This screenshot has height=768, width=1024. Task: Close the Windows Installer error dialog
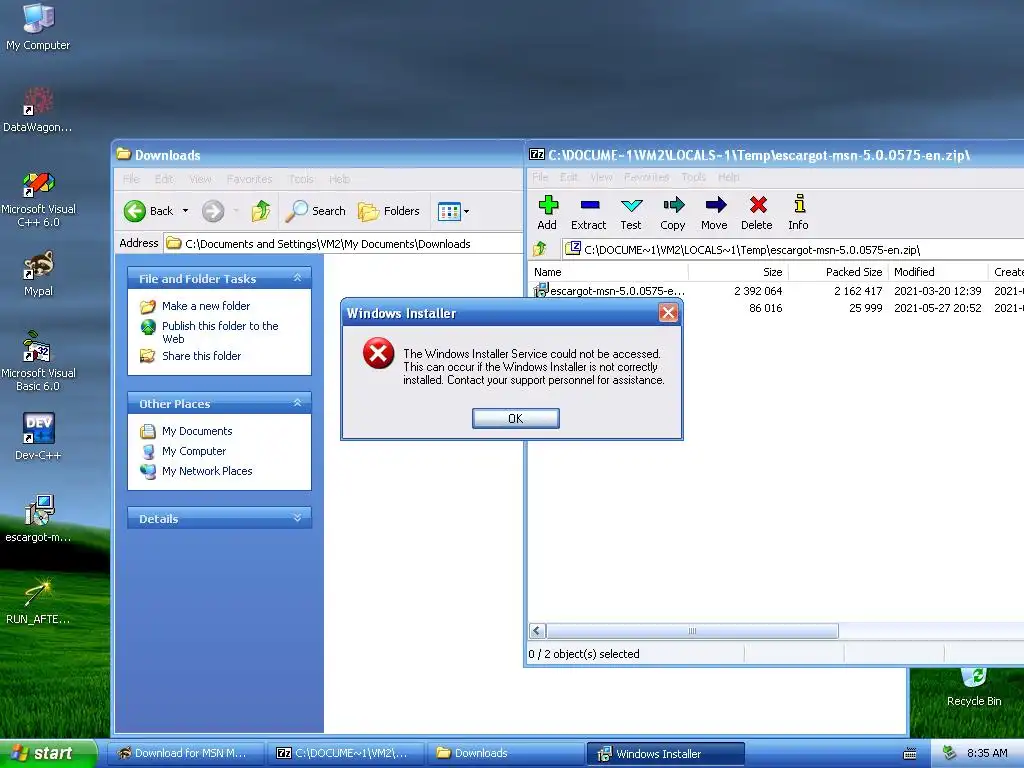coord(667,313)
